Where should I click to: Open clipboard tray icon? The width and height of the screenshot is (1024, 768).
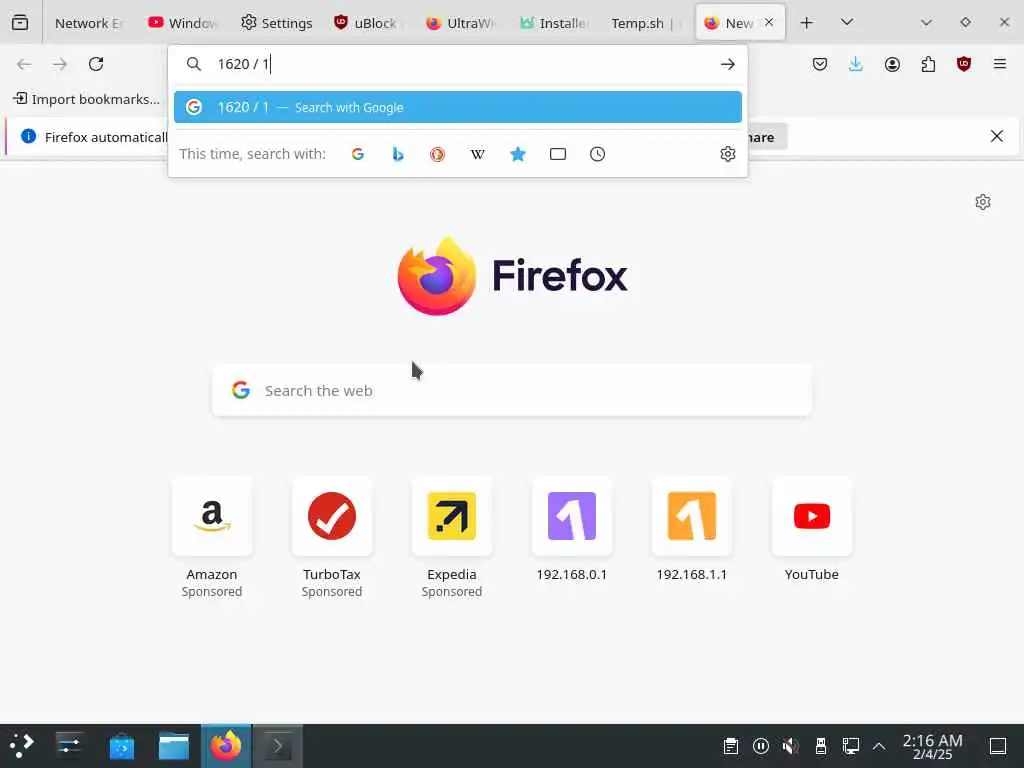pos(731,746)
